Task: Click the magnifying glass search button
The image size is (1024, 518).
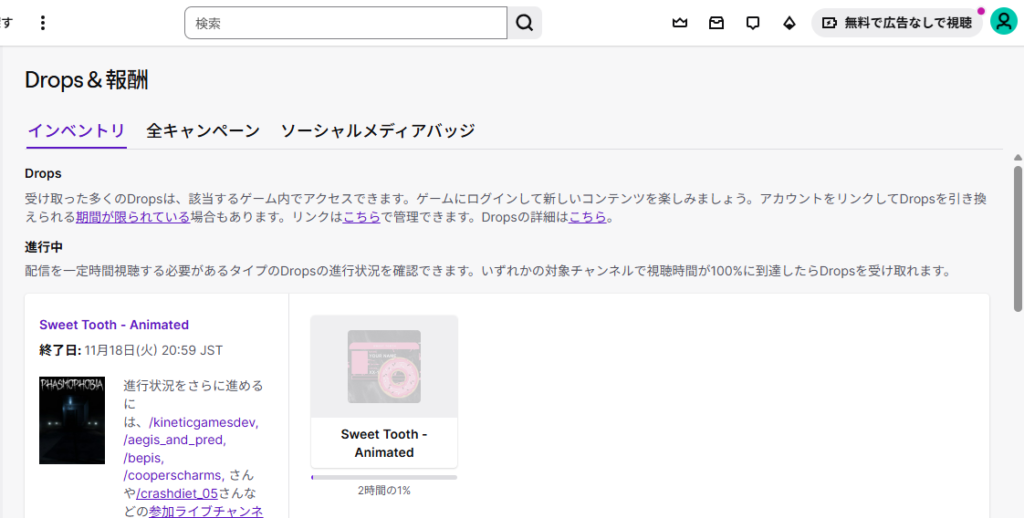Action: click(524, 23)
